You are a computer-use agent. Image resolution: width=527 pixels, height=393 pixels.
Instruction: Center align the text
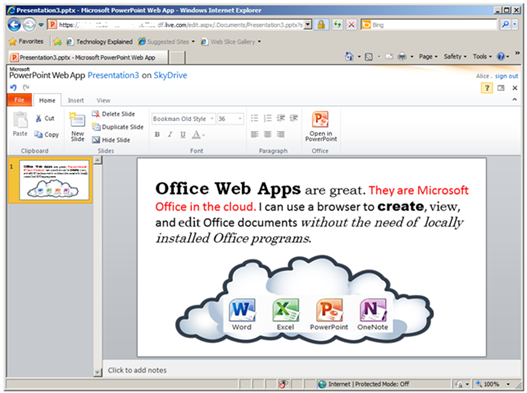point(268,134)
